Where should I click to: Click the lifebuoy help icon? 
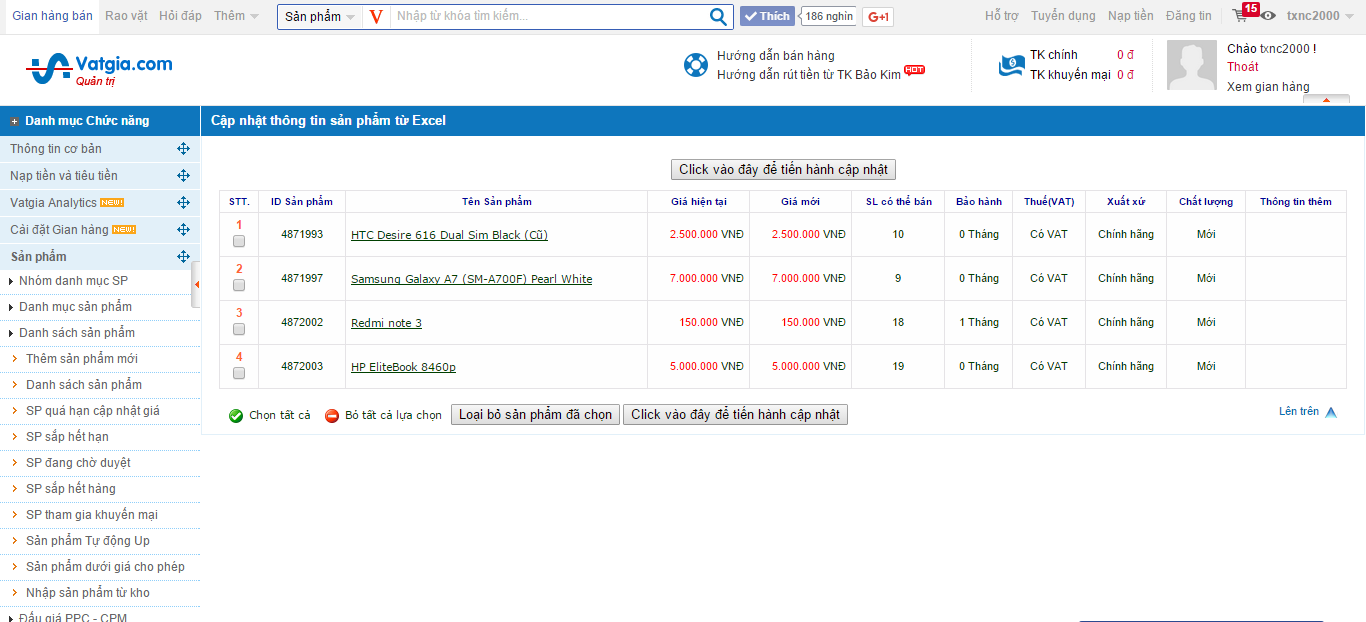tap(696, 65)
